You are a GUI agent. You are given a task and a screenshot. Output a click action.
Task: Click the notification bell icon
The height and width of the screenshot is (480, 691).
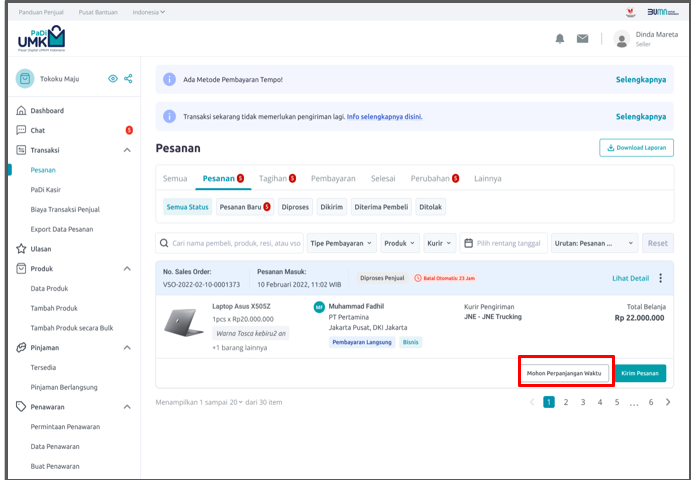pyautogui.click(x=560, y=39)
